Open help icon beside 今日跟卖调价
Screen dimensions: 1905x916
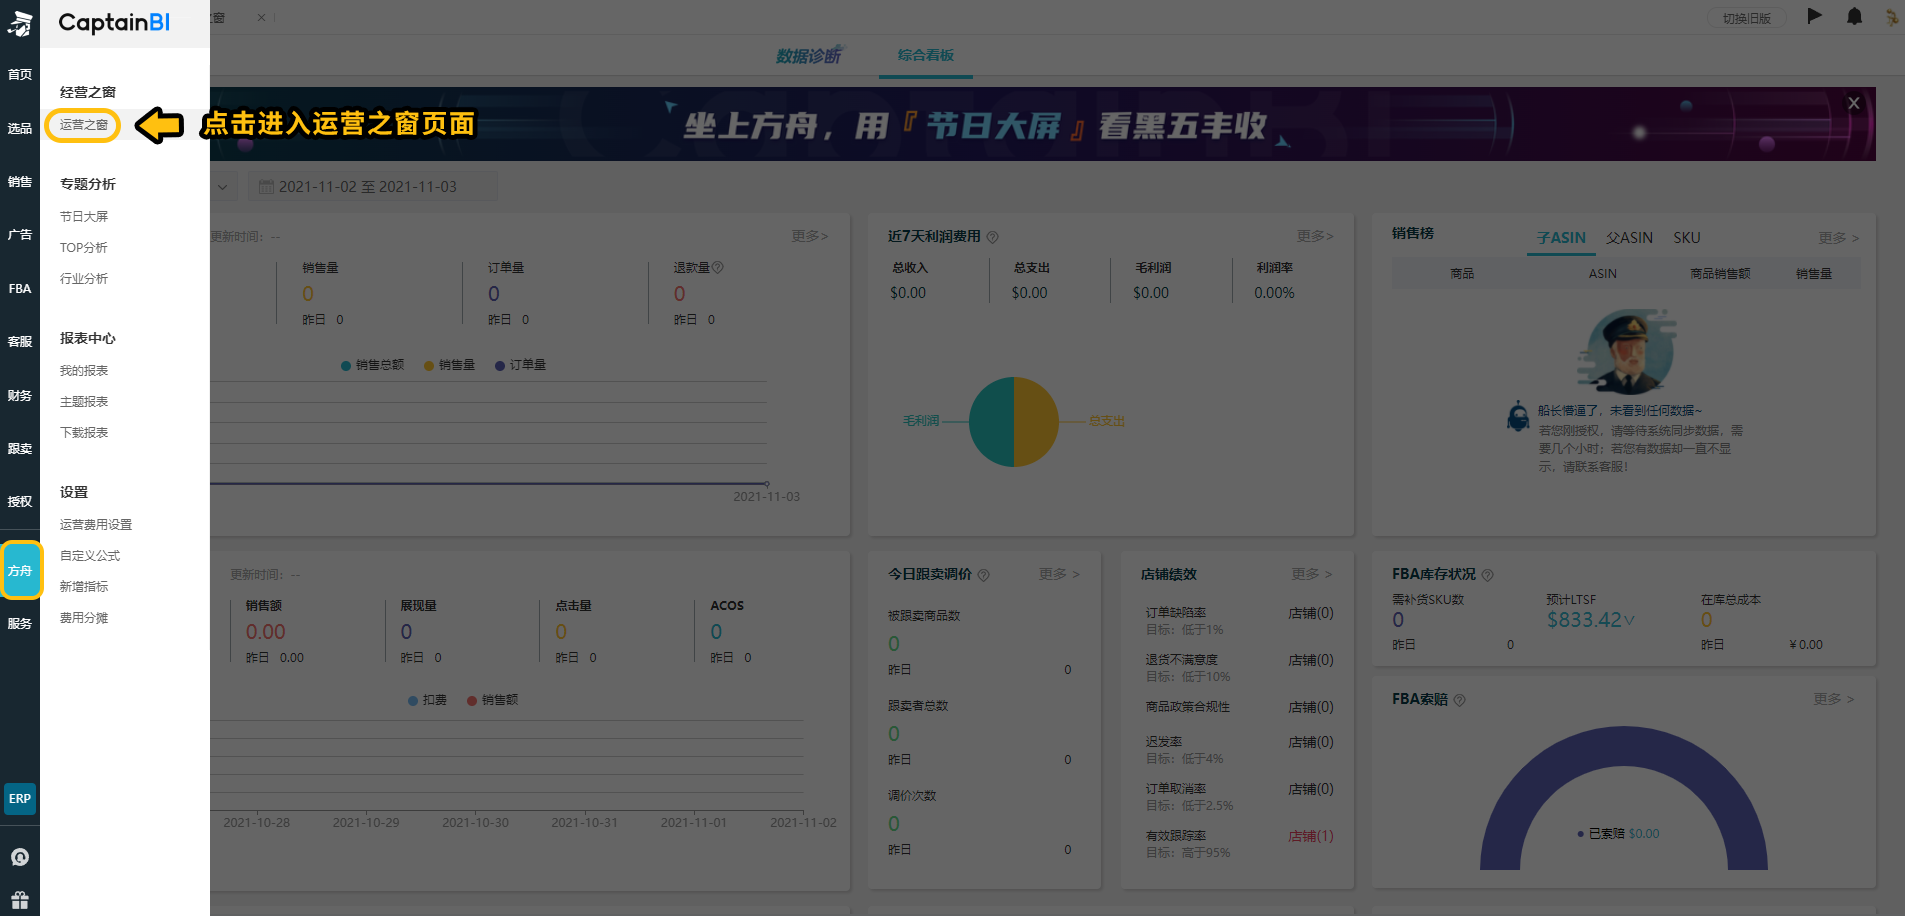(983, 575)
